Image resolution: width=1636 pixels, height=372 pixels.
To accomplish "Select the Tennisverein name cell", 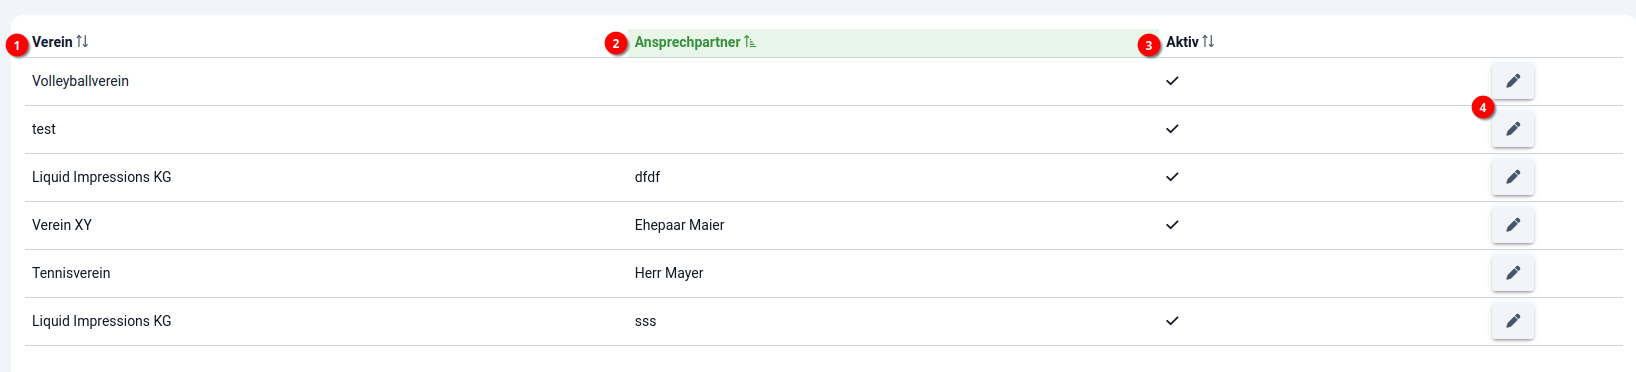I will pos(71,273).
